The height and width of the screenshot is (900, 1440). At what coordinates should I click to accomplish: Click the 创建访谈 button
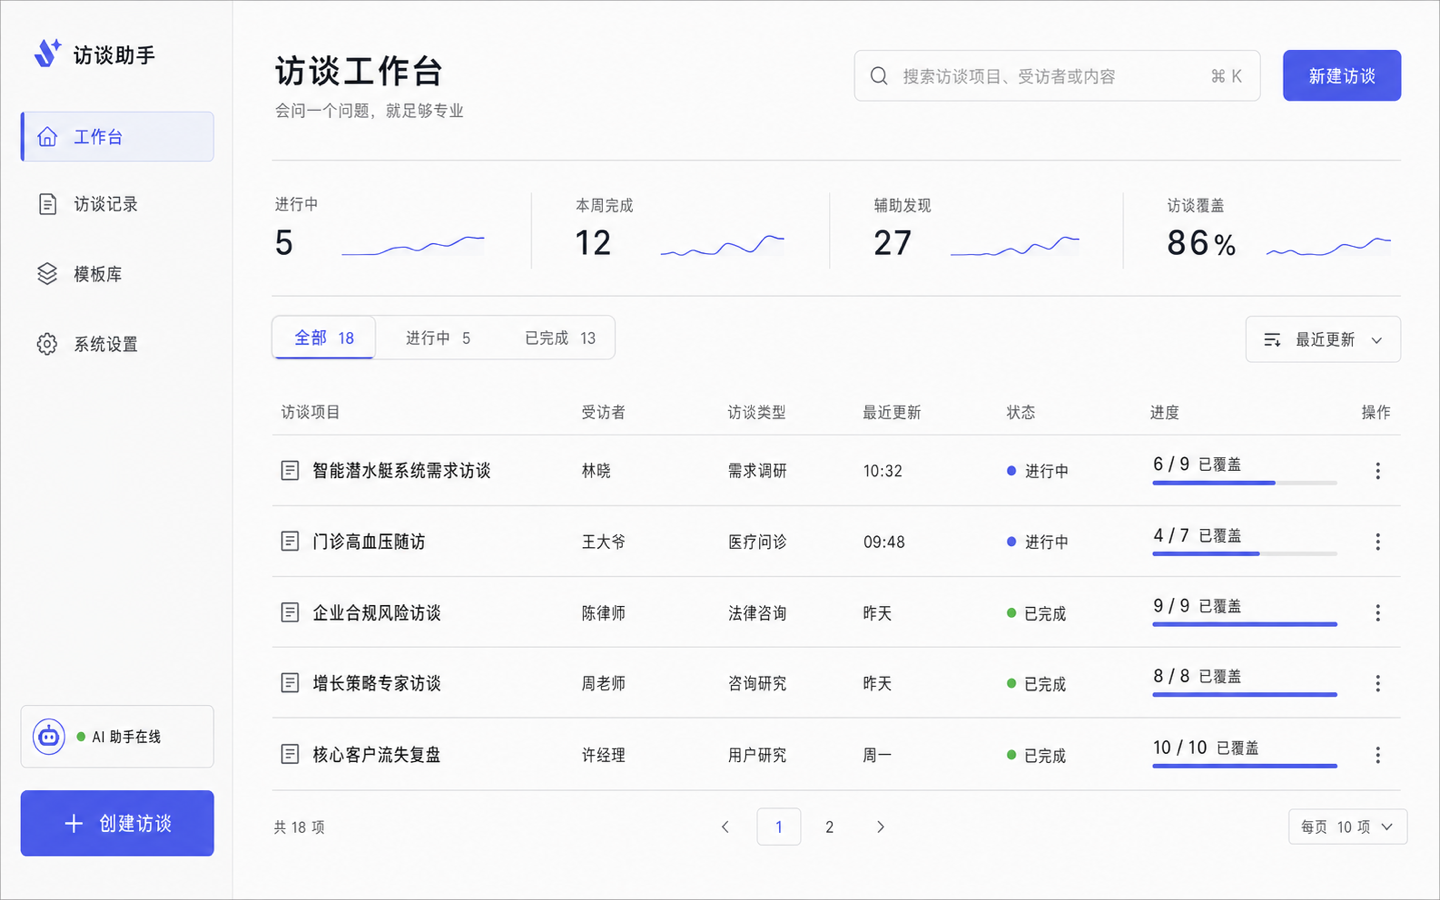point(117,824)
